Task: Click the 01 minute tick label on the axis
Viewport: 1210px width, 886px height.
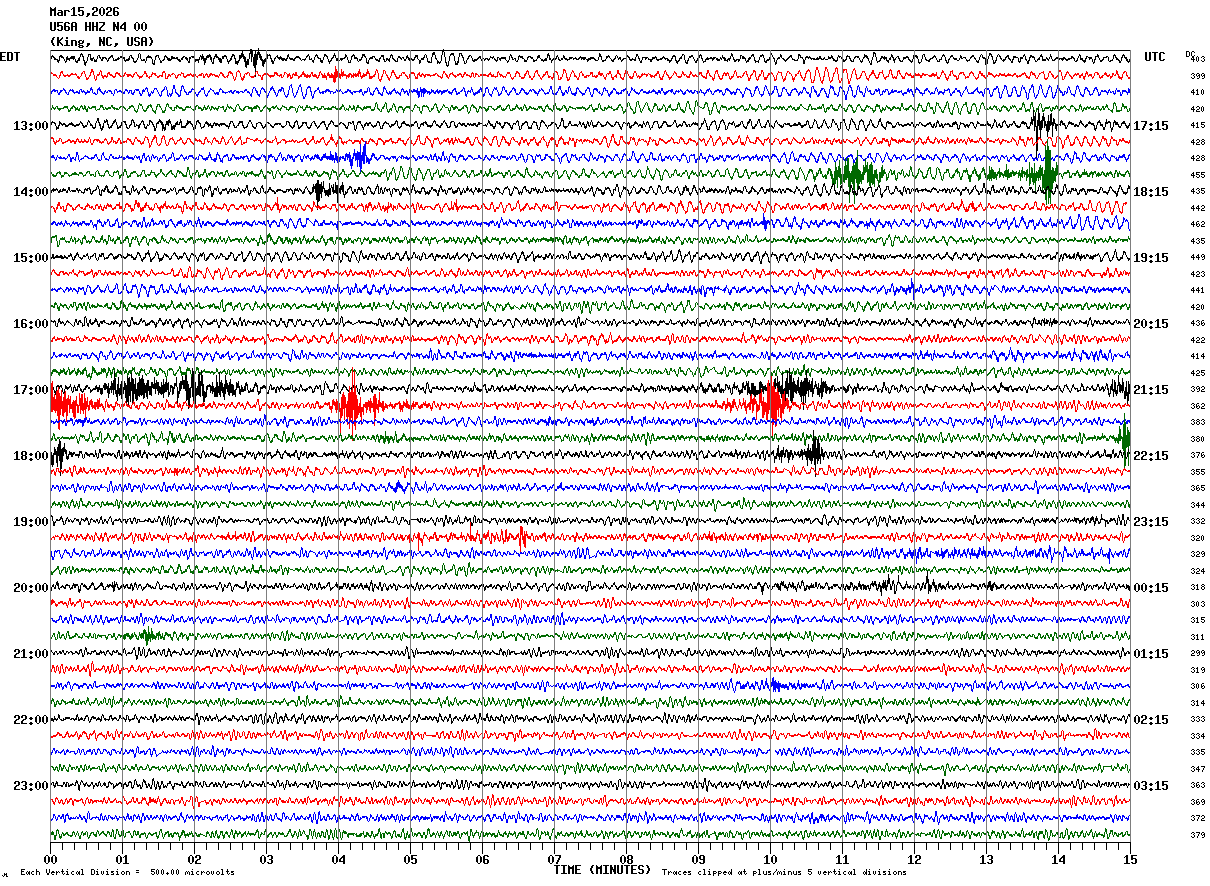Action: pos(122,859)
